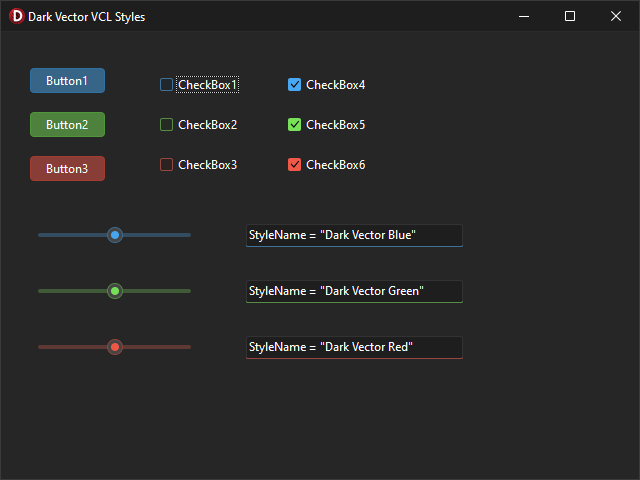Viewport: 640px width, 480px height.
Task: Click the blue slider thumb
Action: [x=115, y=235]
